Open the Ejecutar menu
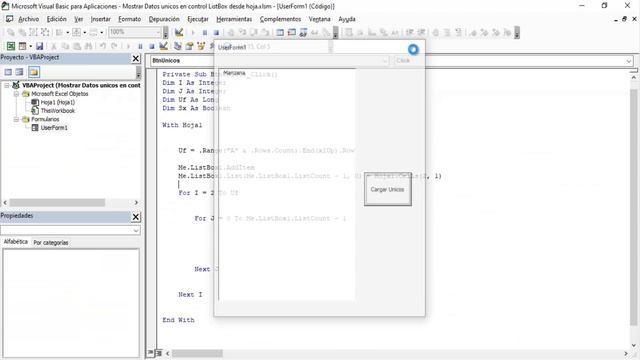 pos(198,19)
